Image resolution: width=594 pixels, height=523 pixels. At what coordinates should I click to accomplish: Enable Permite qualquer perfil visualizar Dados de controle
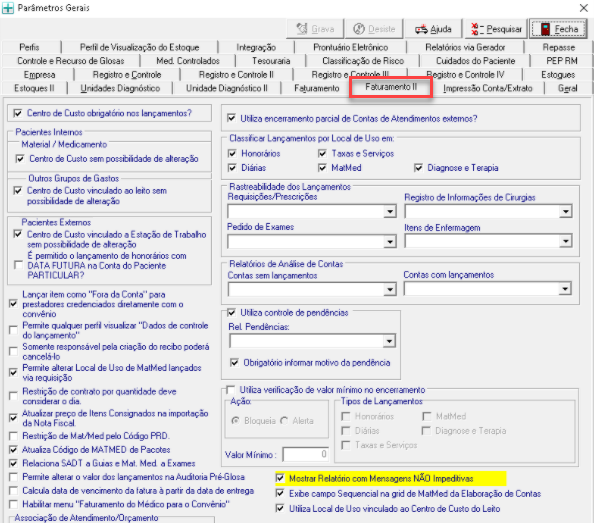click(x=13, y=330)
